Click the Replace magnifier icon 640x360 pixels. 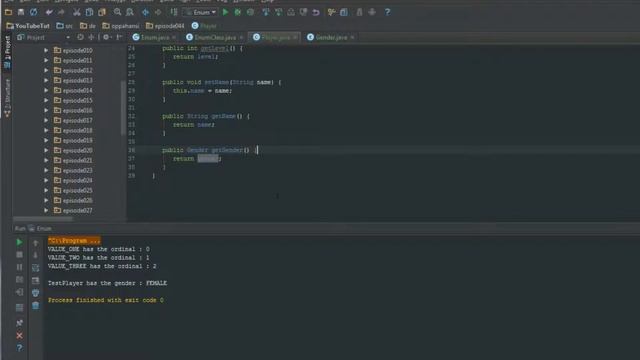point(130,12)
